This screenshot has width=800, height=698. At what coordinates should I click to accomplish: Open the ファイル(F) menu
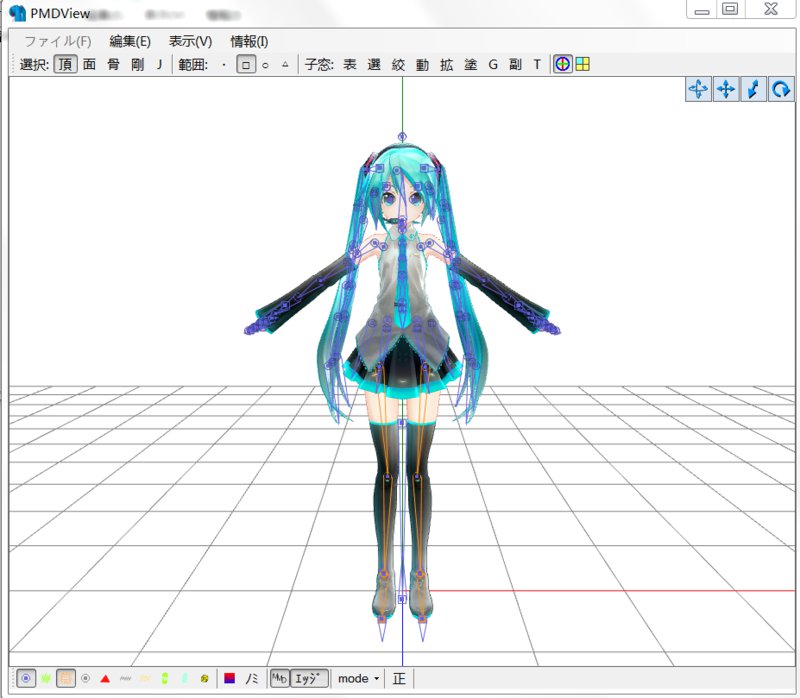tap(58, 41)
